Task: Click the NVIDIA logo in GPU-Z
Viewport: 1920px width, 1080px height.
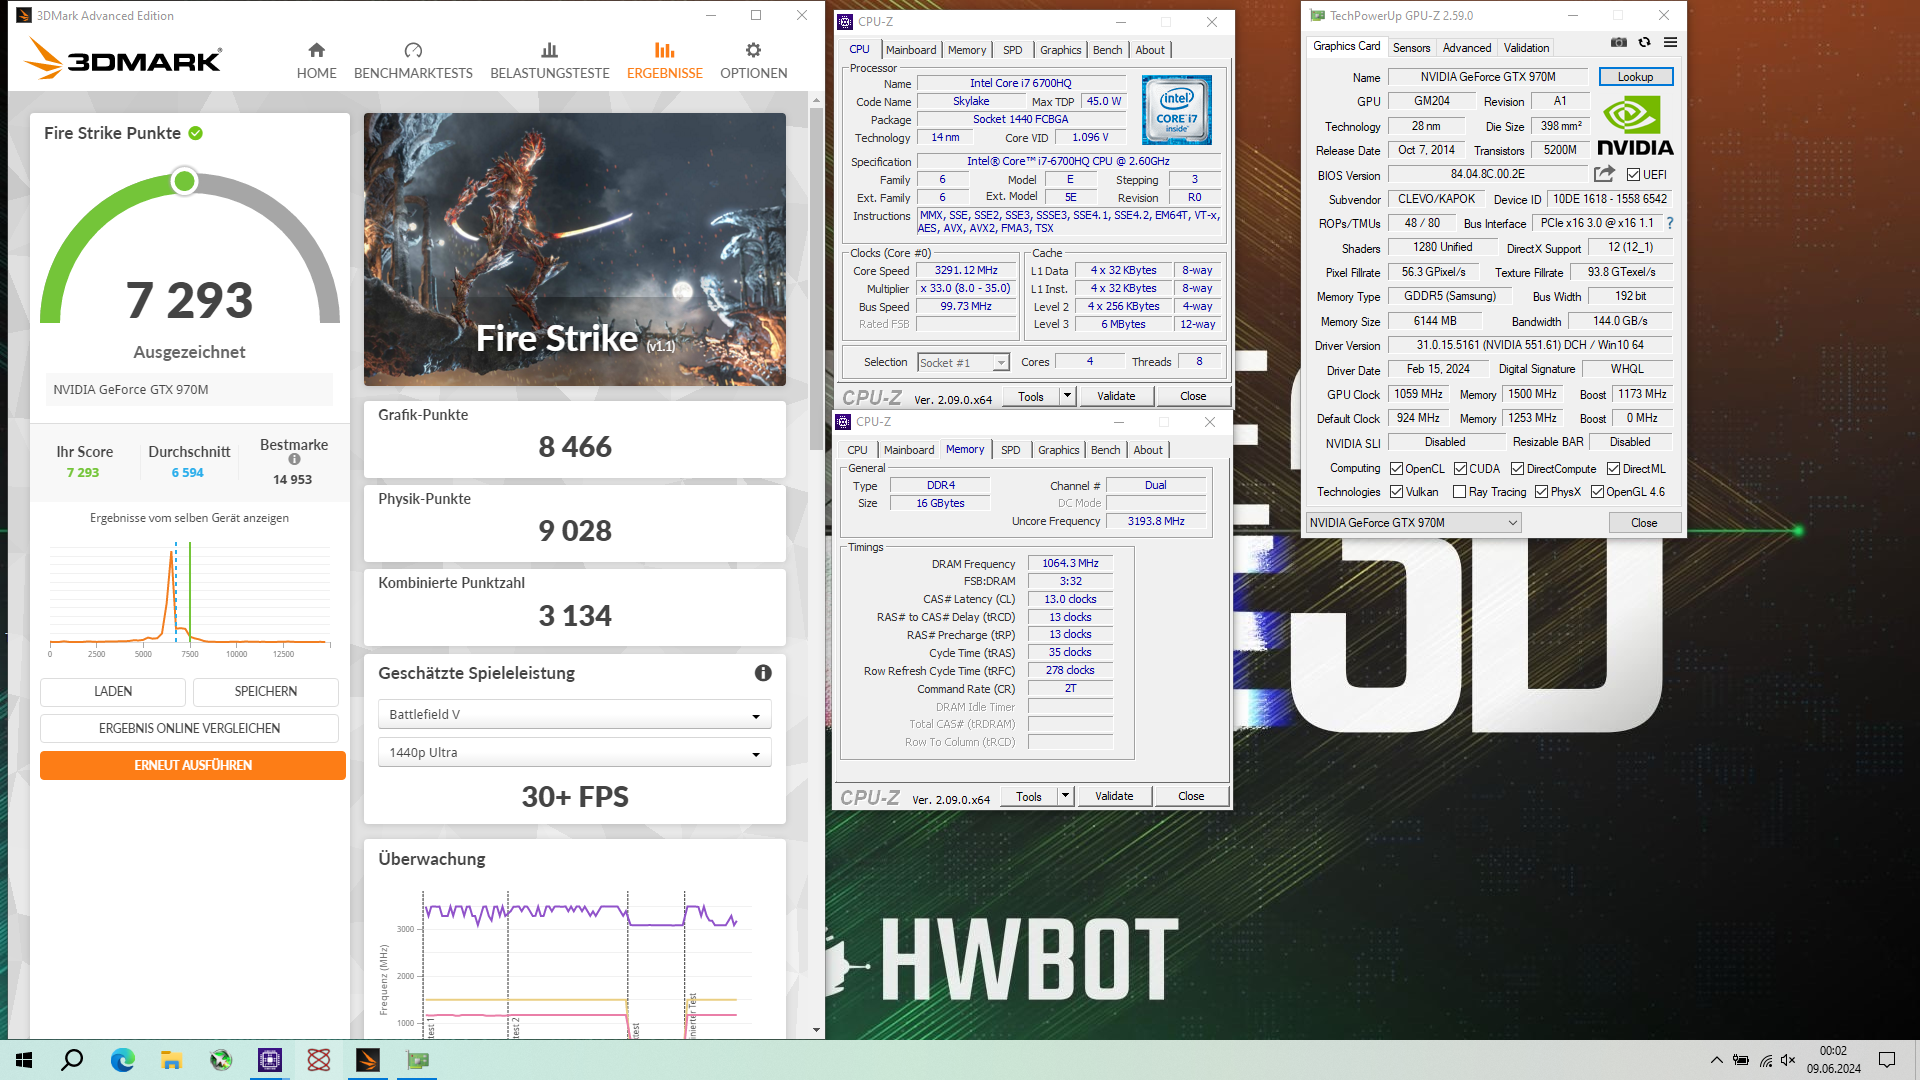Action: [x=1635, y=126]
